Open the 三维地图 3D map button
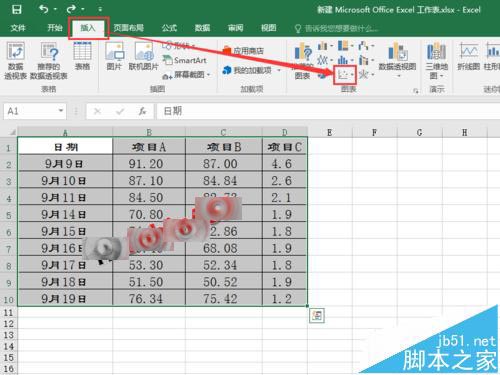500x375 pixels. coord(436,60)
